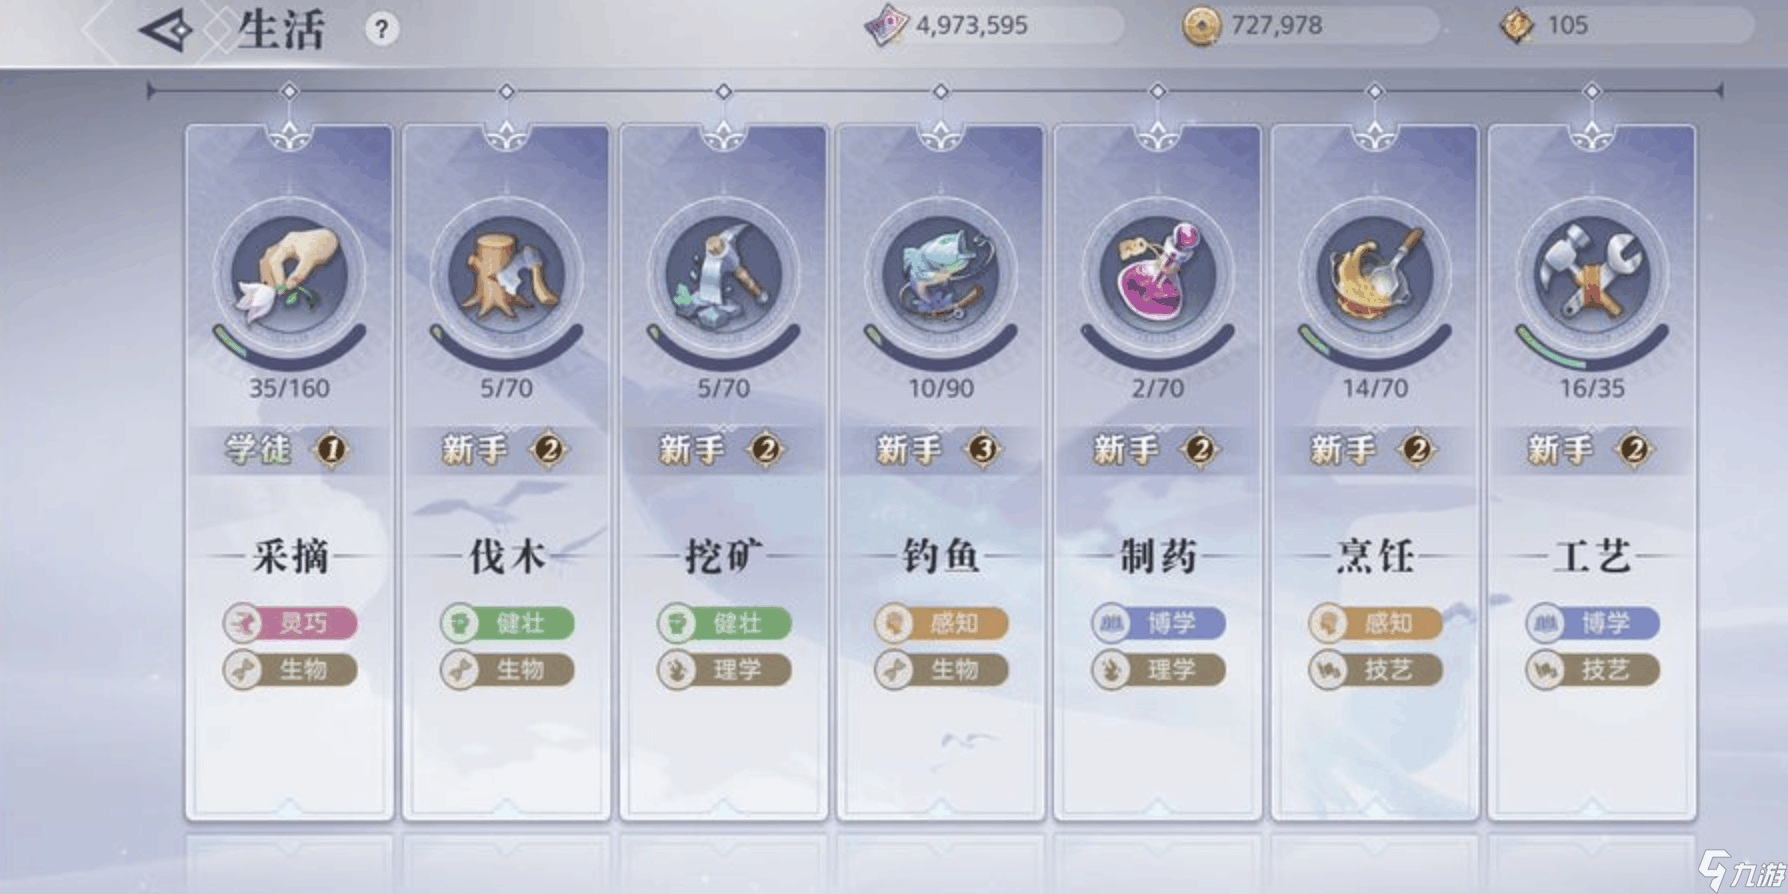Click the 灵巧 pink attribute tag
Image resolution: width=1788 pixels, height=894 pixels.
(290, 624)
